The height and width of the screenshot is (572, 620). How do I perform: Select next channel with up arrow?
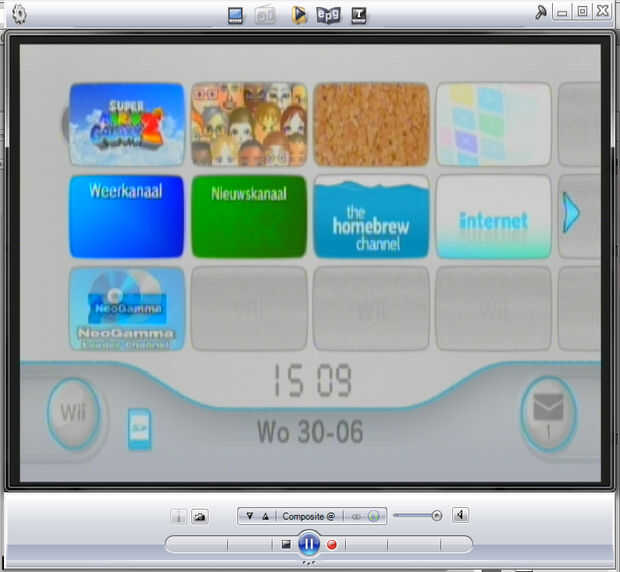(x=265, y=516)
